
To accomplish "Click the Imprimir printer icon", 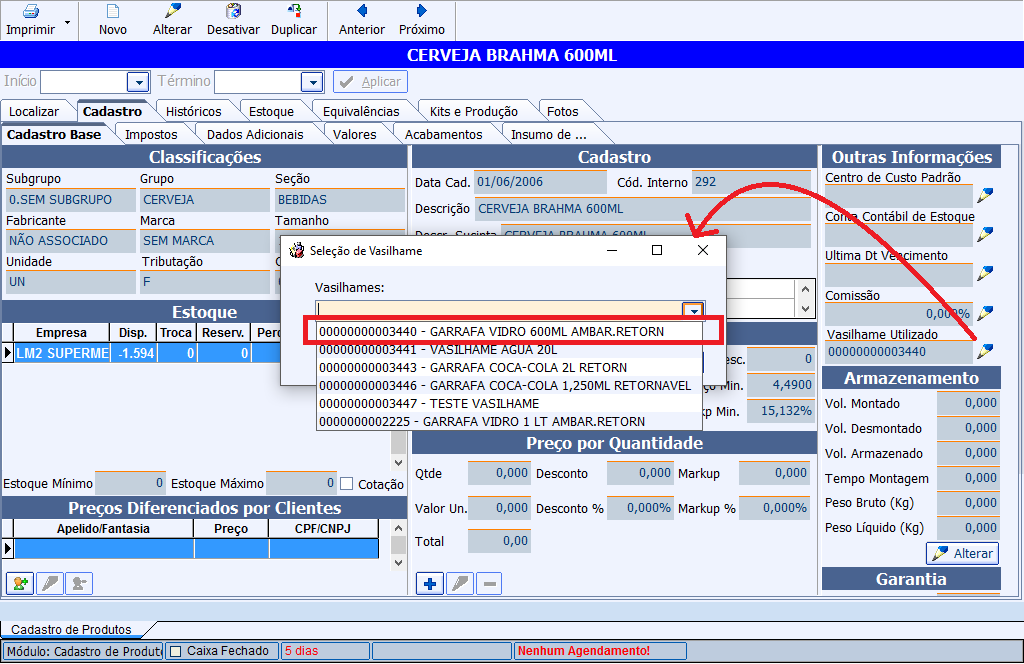I will [x=30, y=12].
